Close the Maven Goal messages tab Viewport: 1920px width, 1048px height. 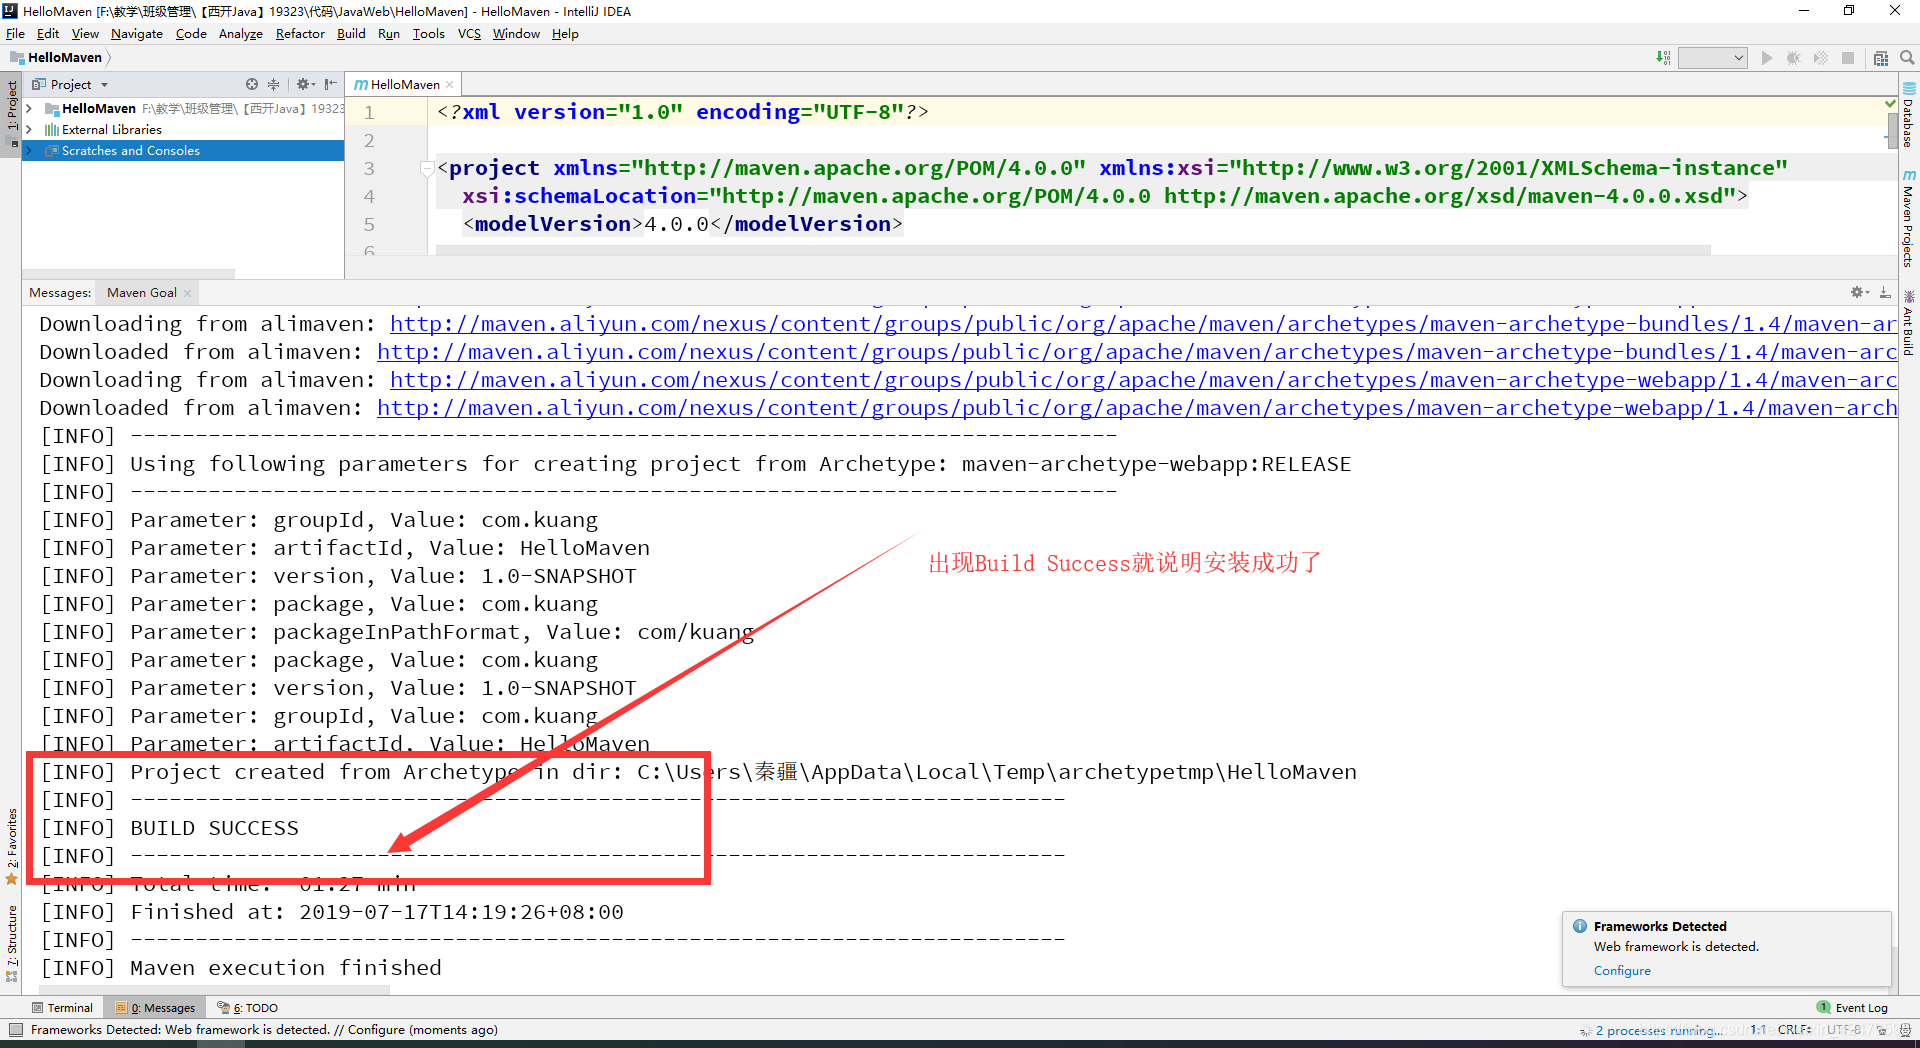coord(187,293)
